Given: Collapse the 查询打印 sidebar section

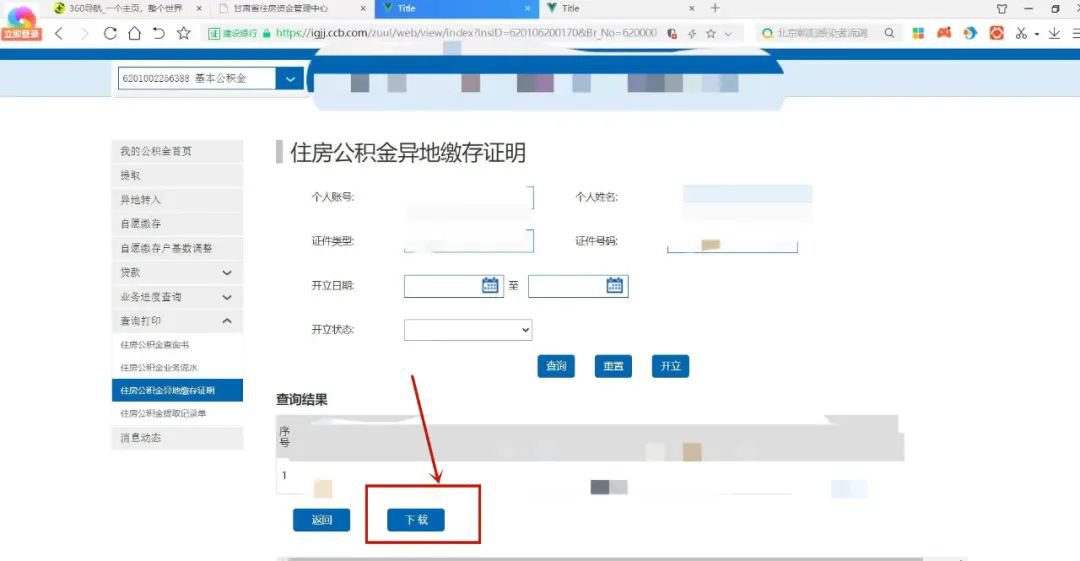Looking at the screenshot, I should (x=177, y=321).
